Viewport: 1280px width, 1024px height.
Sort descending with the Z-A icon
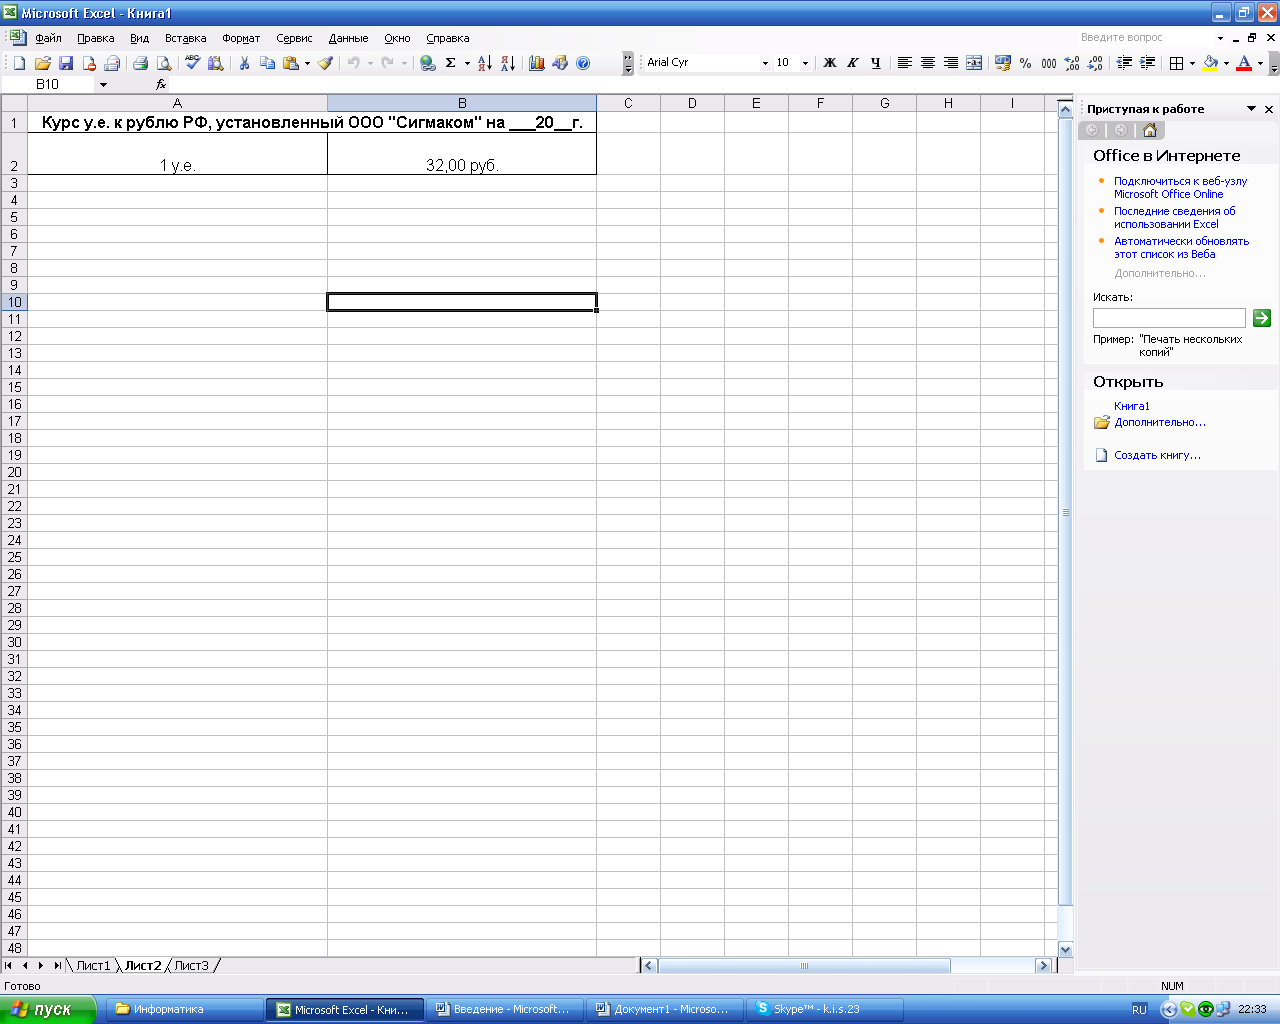[508, 63]
